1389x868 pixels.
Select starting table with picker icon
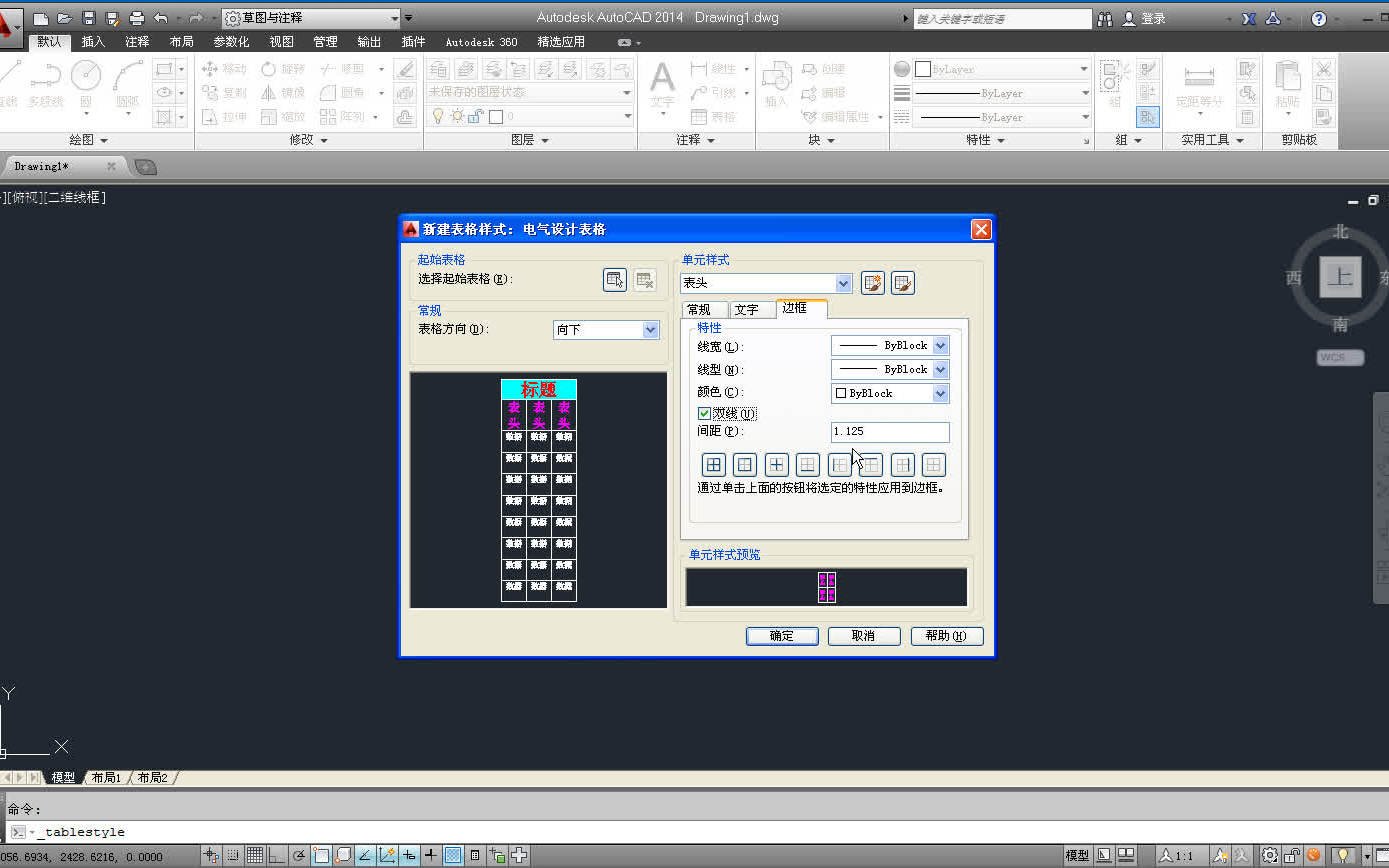point(615,280)
